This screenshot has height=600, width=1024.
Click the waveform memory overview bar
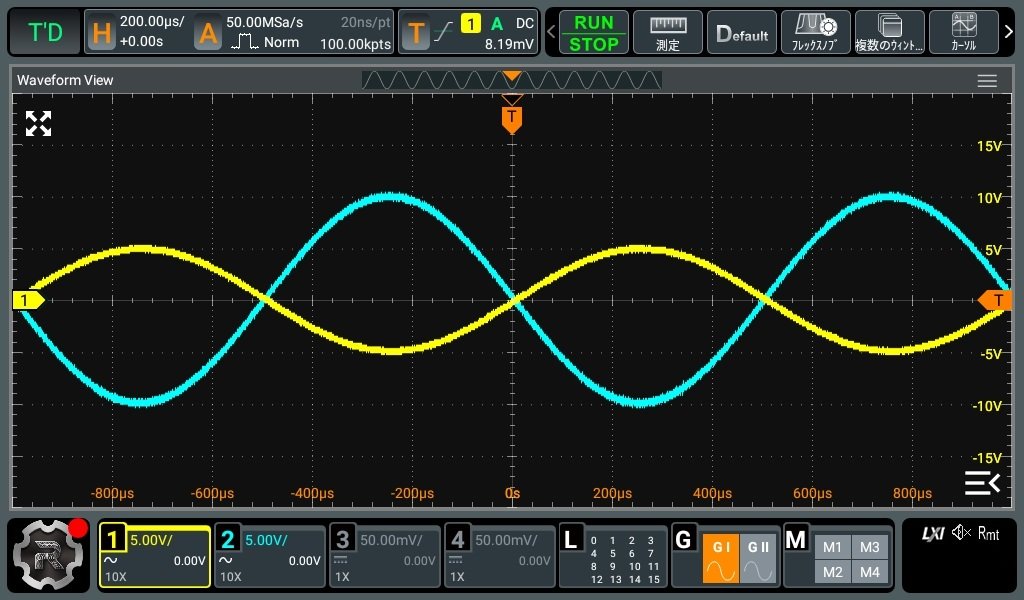511,80
